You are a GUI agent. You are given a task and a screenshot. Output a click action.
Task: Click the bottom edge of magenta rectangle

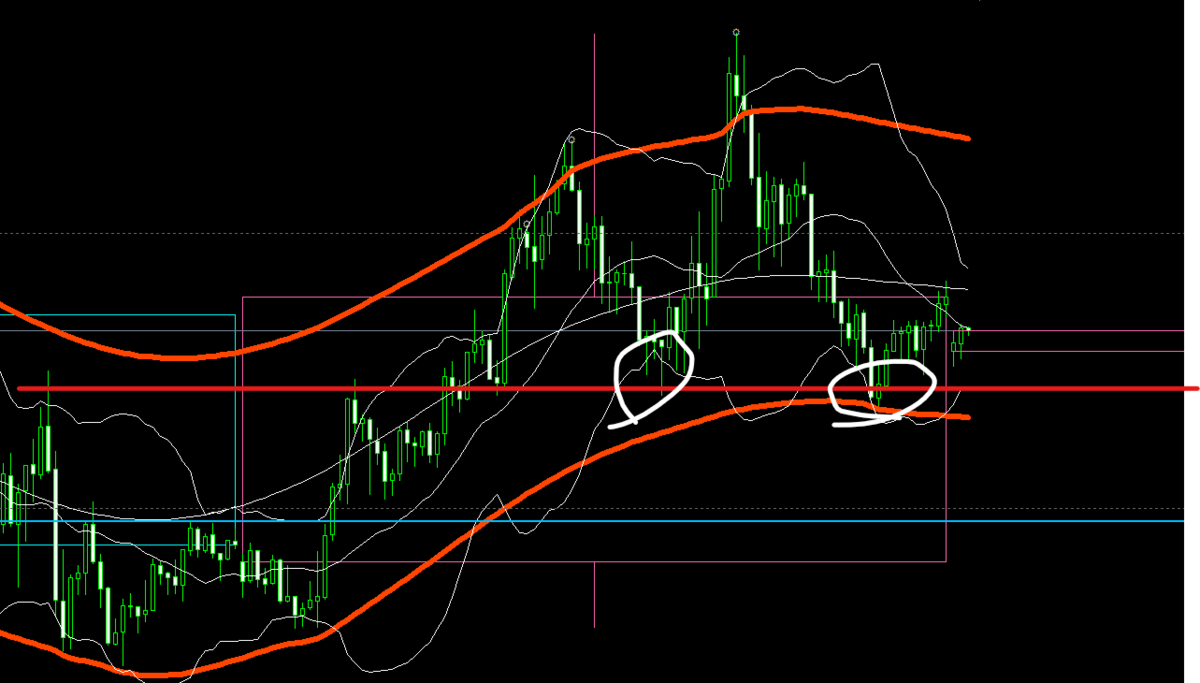pos(594,561)
